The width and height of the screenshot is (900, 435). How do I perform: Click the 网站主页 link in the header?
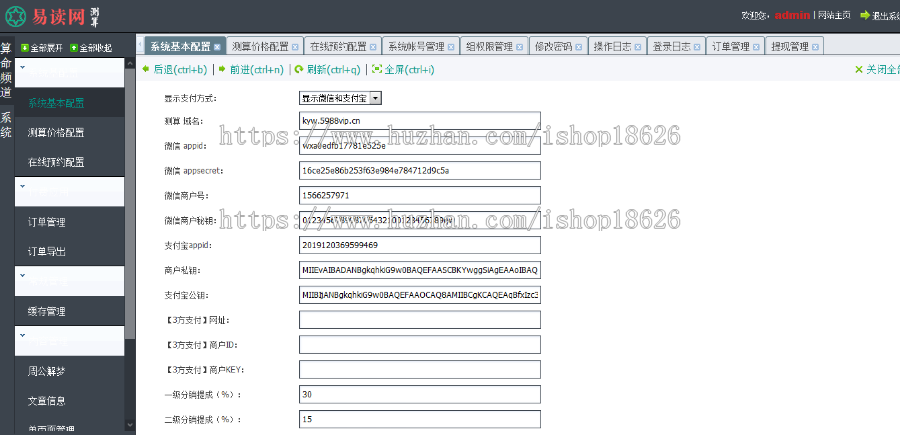833,15
